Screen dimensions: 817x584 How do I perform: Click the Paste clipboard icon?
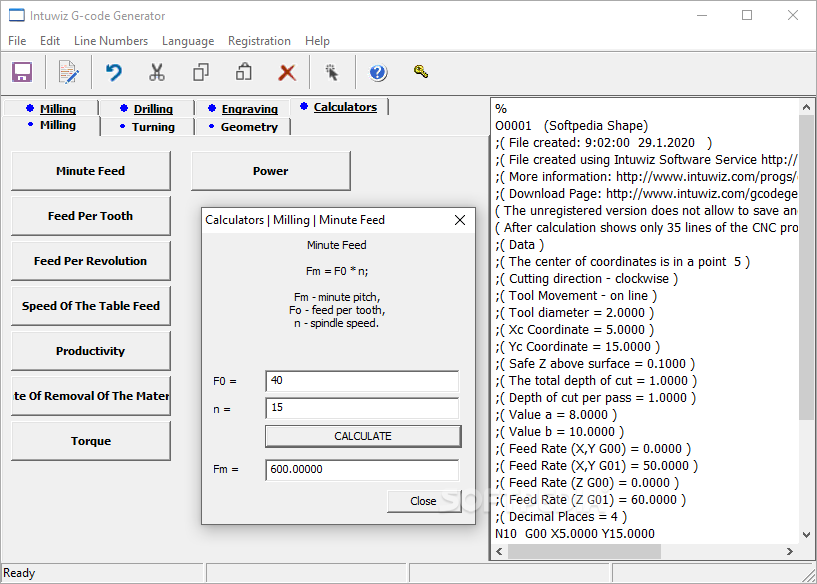click(244, 72)
